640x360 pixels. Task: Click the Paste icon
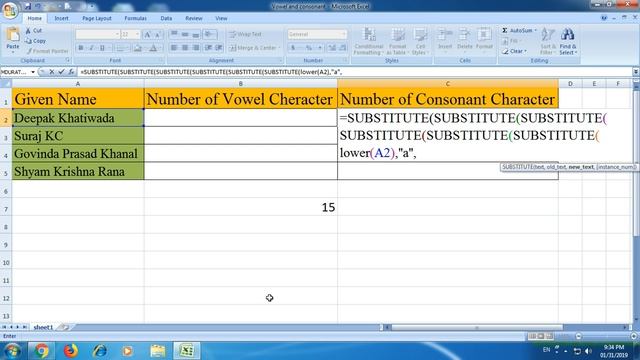[x=13, y=36]
